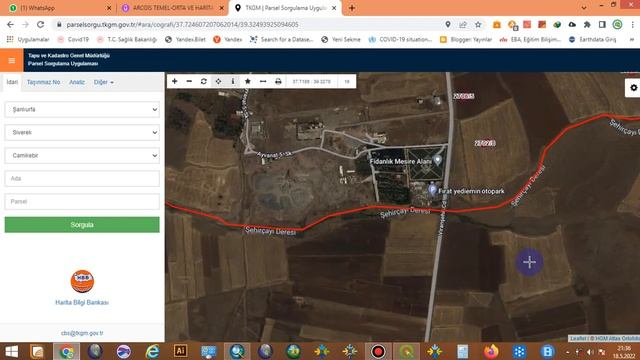The width and height of the screenshot is (640, 360).
Task: Switch to the Taşınmaz No tab
Action: coord(43,82)
